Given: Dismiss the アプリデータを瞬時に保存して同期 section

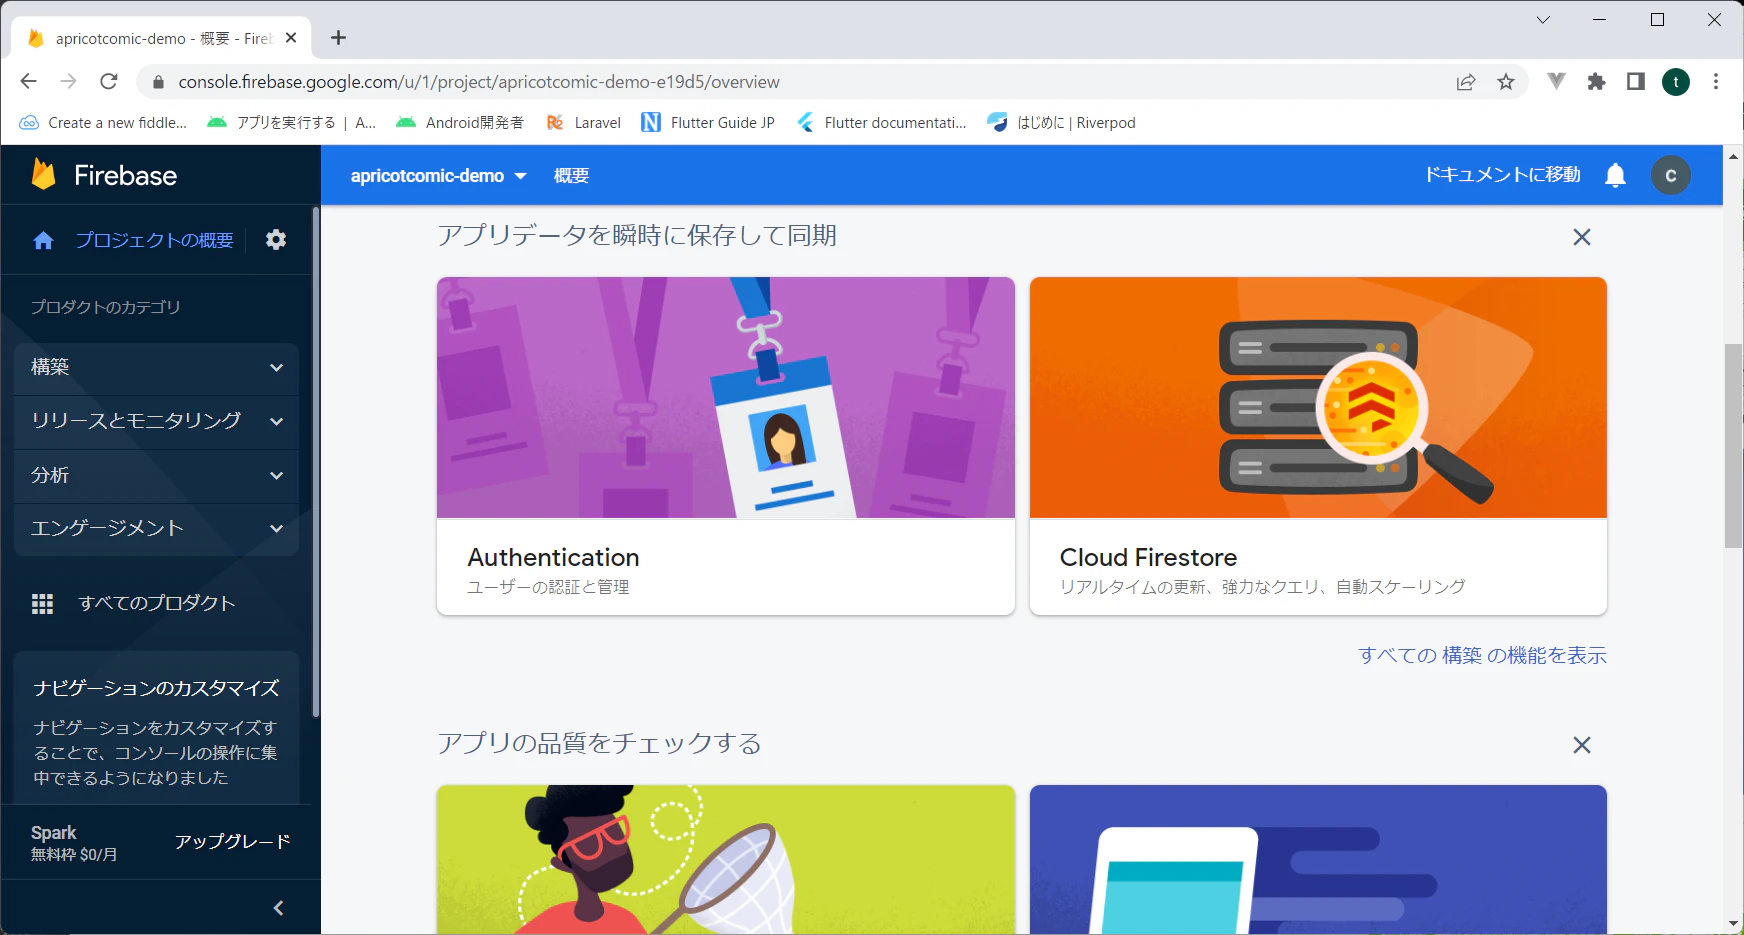Looking at the screenshot, I should coord(1582,237).
